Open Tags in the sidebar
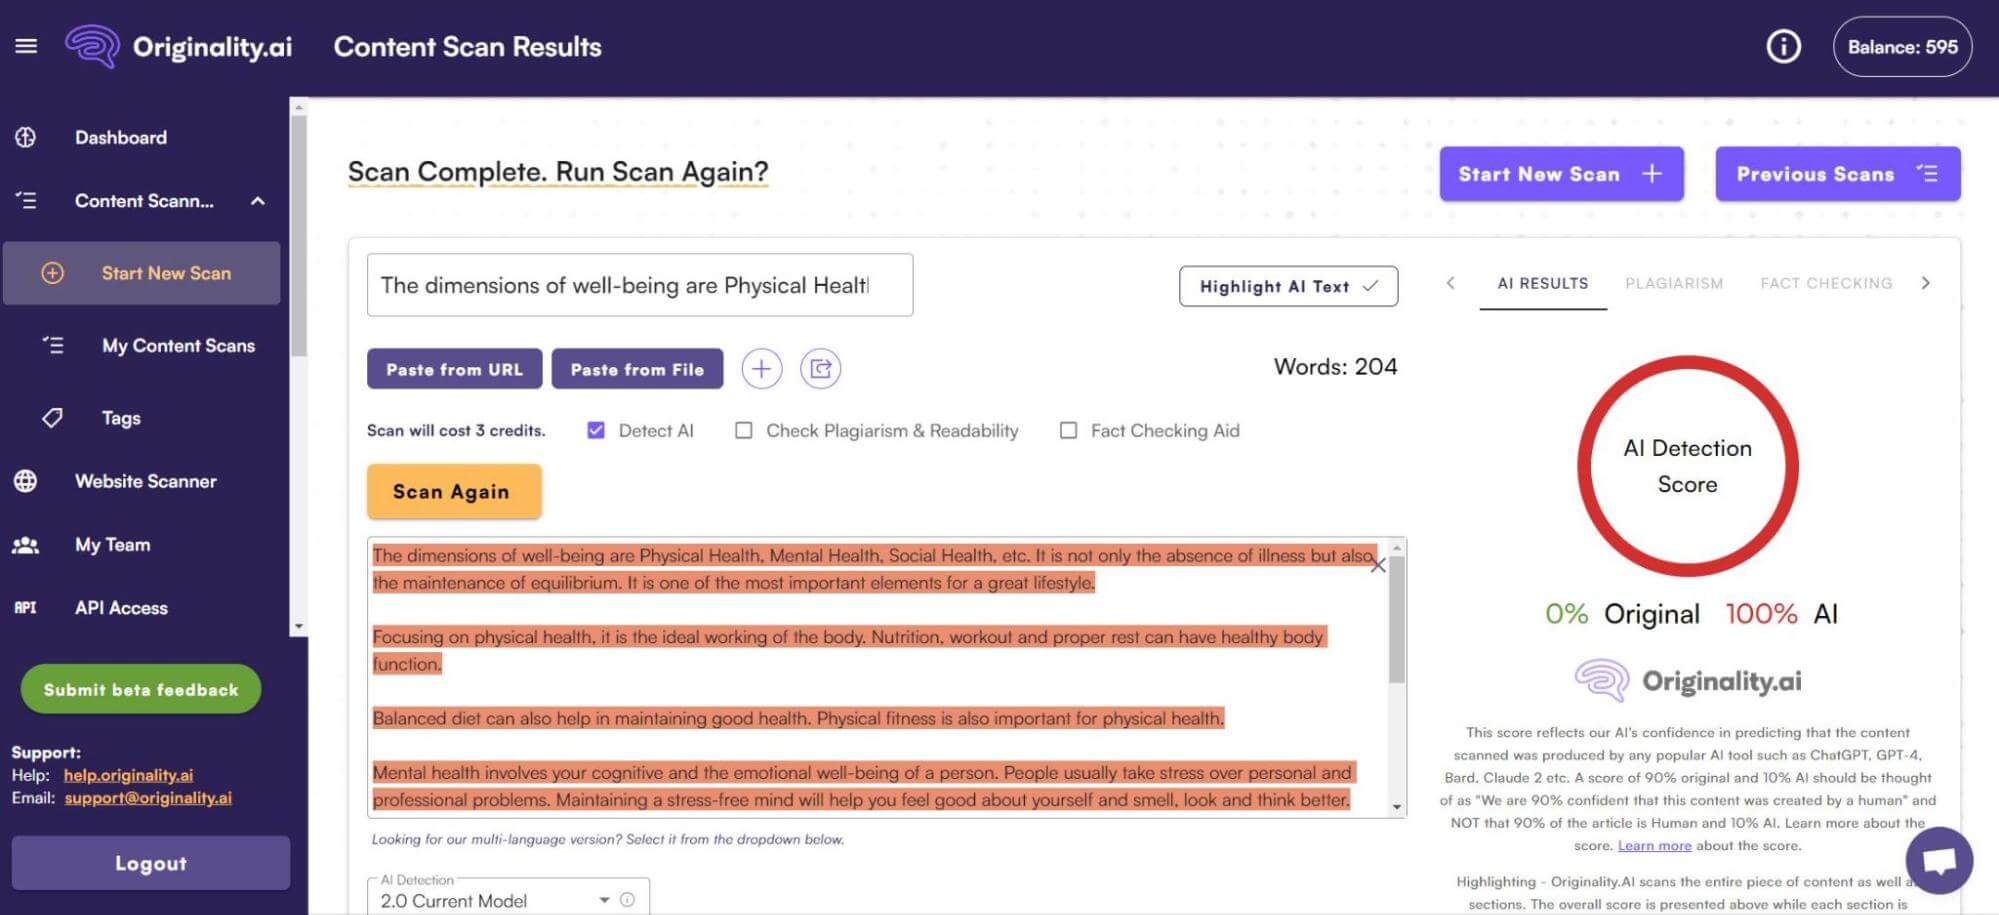1999x915 pixels. point(121,418)
